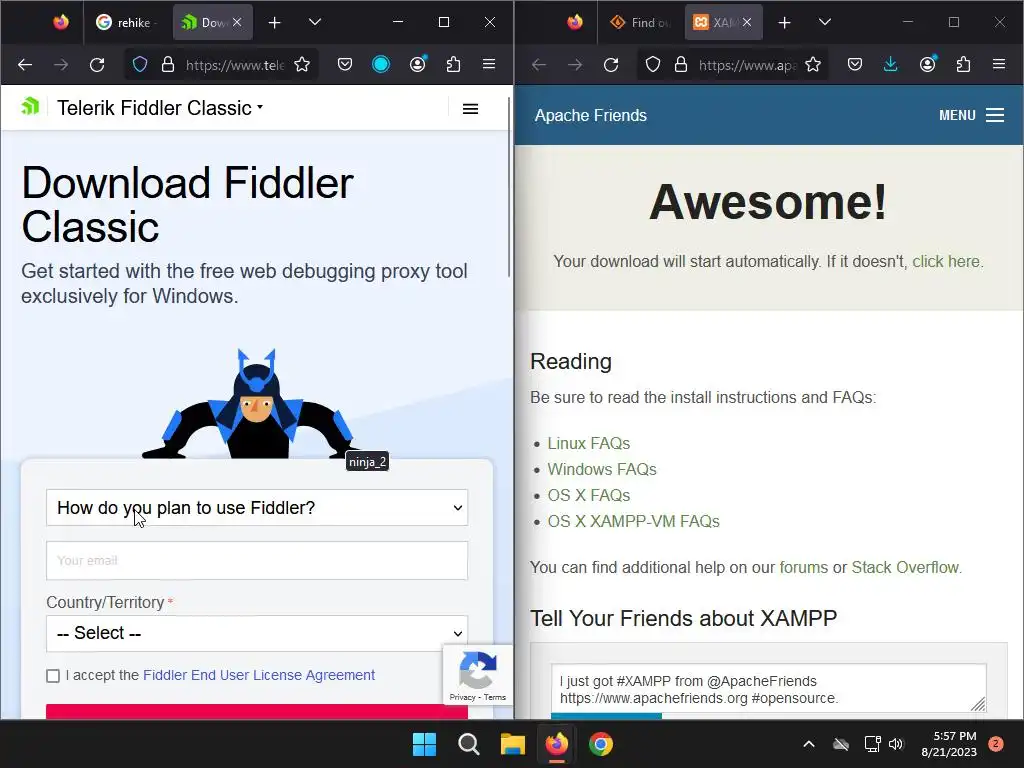This screenshot has width=1024, height=768.
Task: Click the green Telerik logo
Action: [30, 106]
